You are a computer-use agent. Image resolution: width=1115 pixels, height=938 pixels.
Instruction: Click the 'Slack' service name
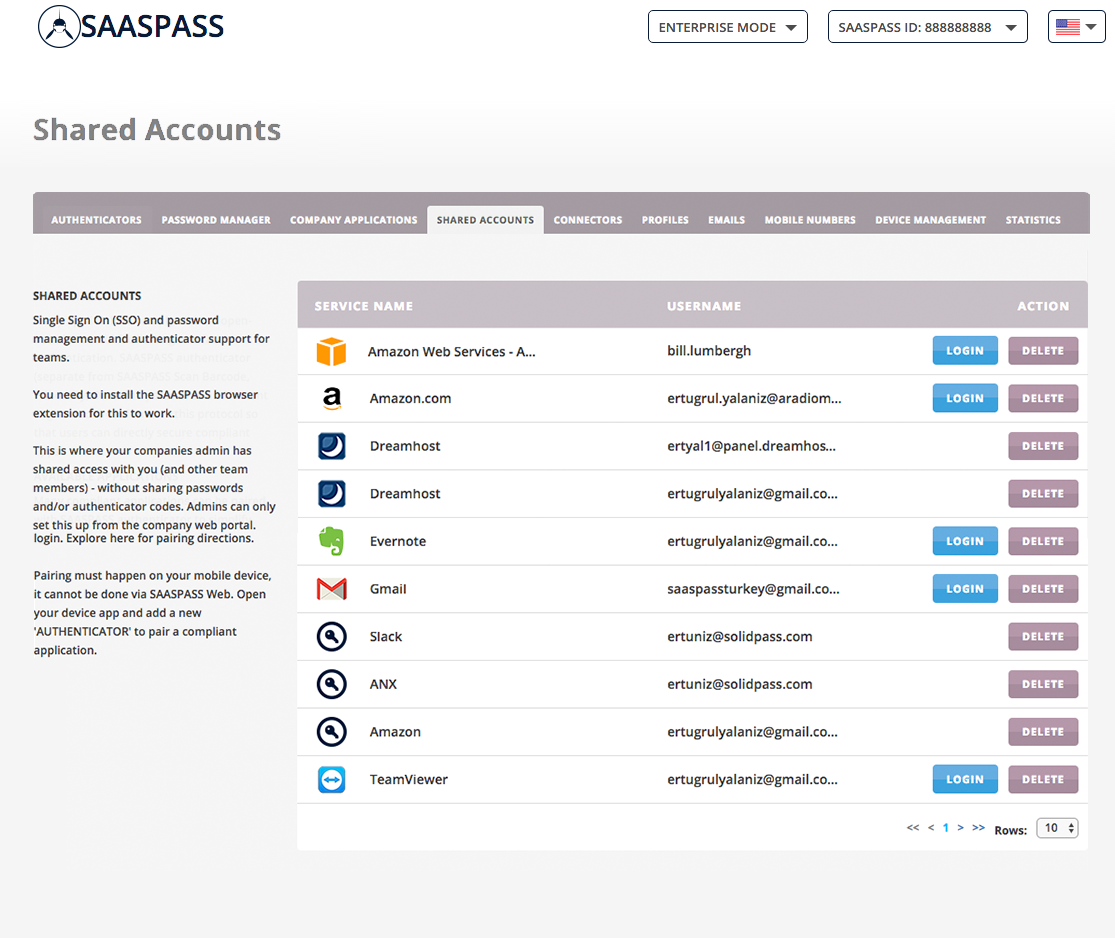click(385, 636)
